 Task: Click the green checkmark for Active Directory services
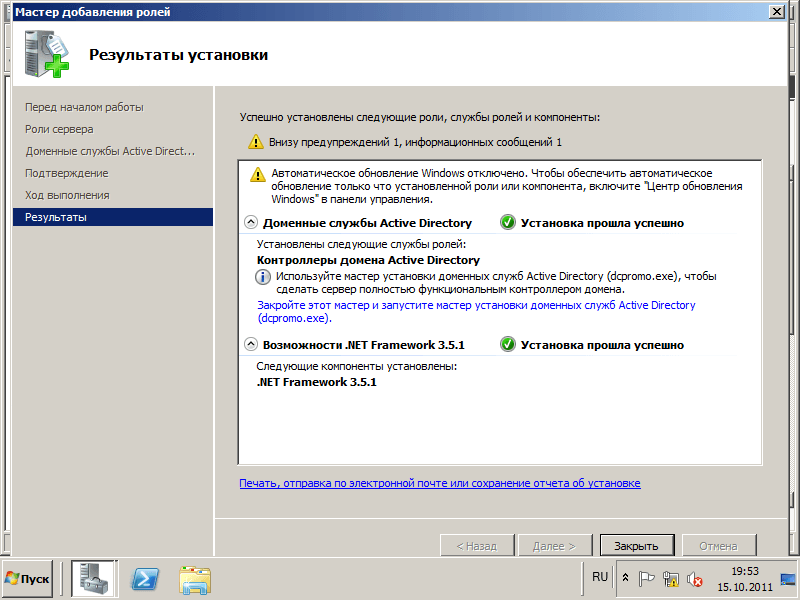pos(508,223)
